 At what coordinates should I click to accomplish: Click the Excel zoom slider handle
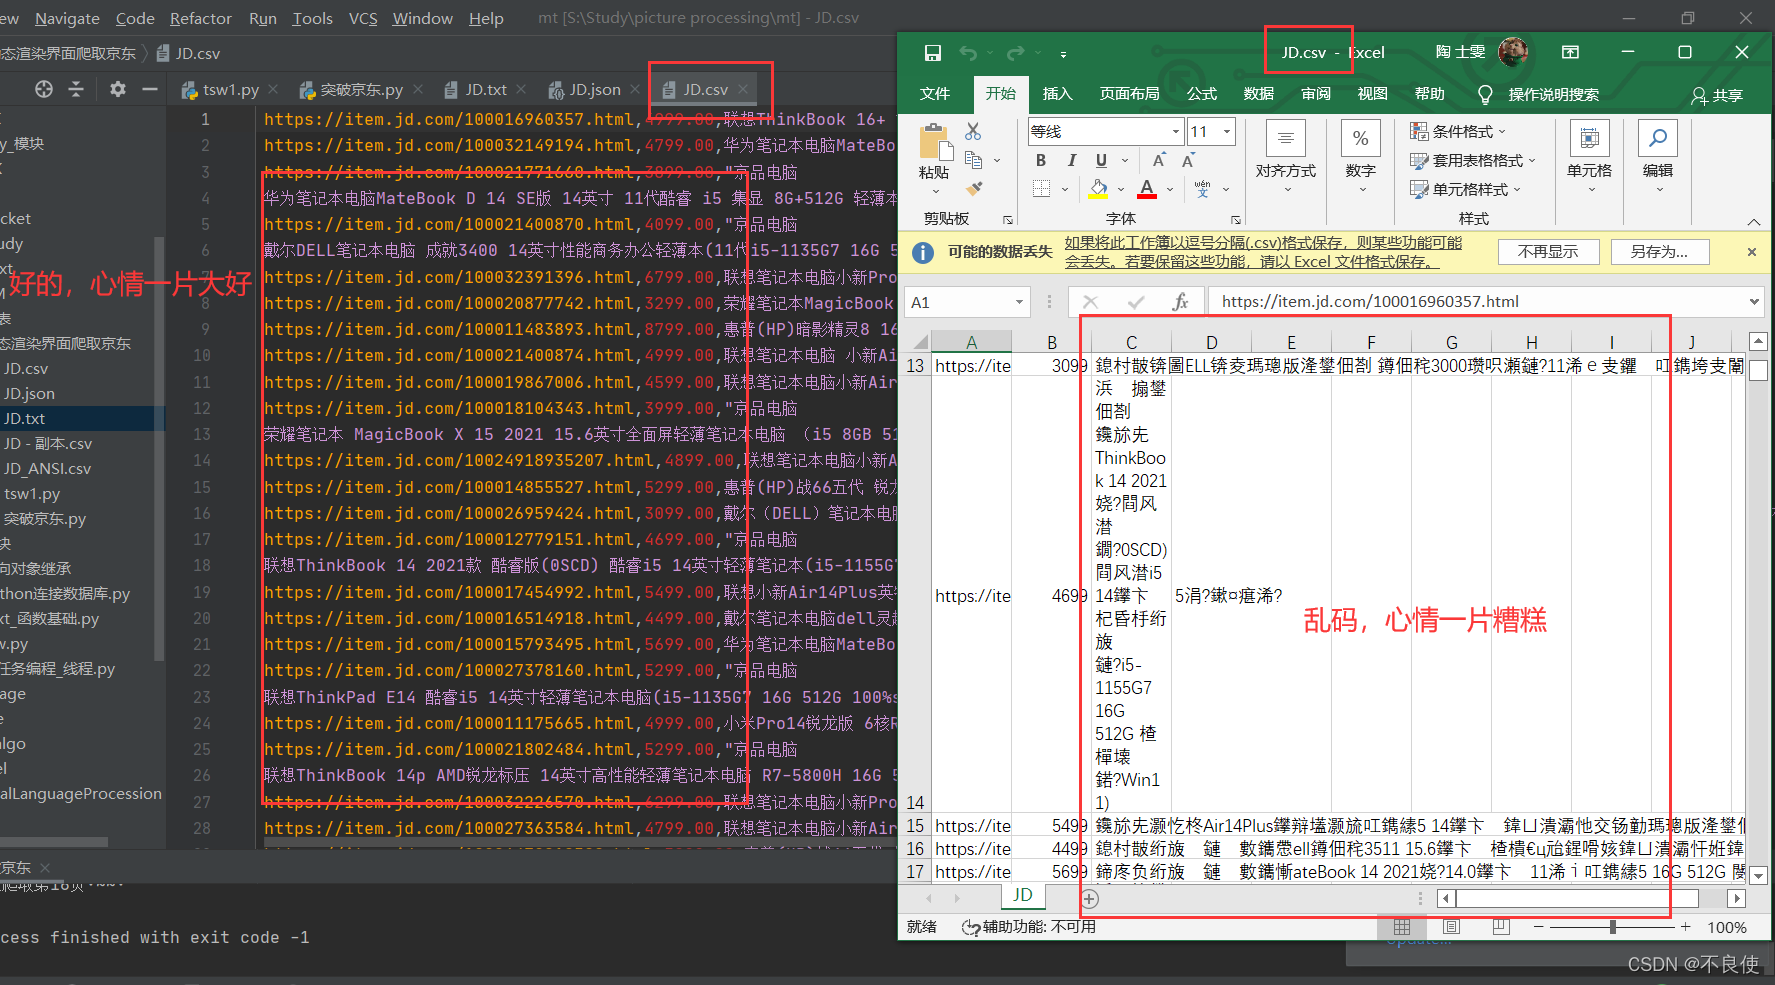click(x=1612, y=927)
